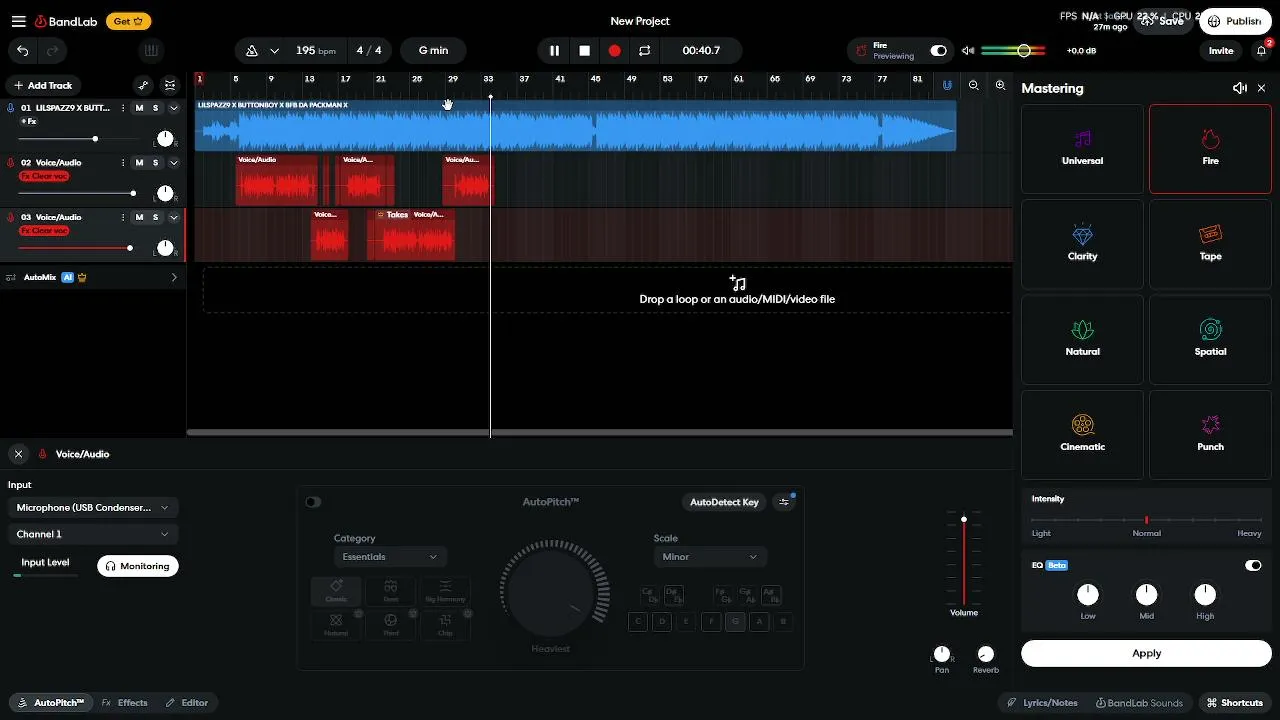Open the hamburger main menu
This screenshot has width=1280, height=720.
18,21
